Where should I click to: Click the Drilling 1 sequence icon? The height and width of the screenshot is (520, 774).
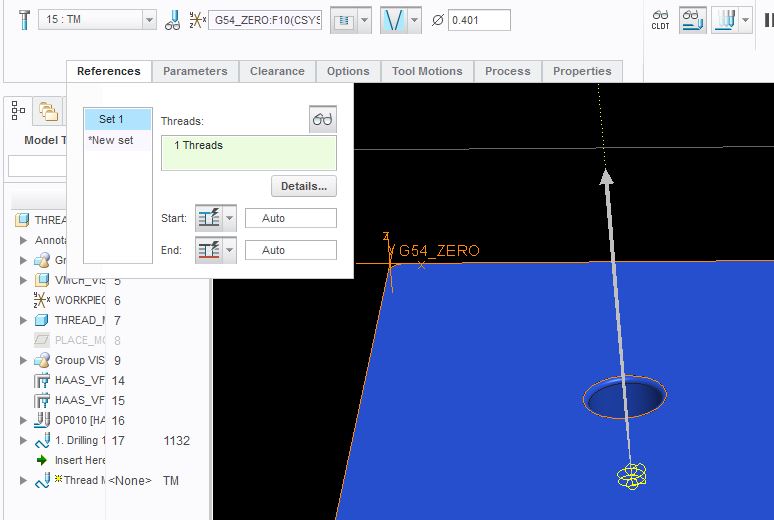(x=42, y=440)
